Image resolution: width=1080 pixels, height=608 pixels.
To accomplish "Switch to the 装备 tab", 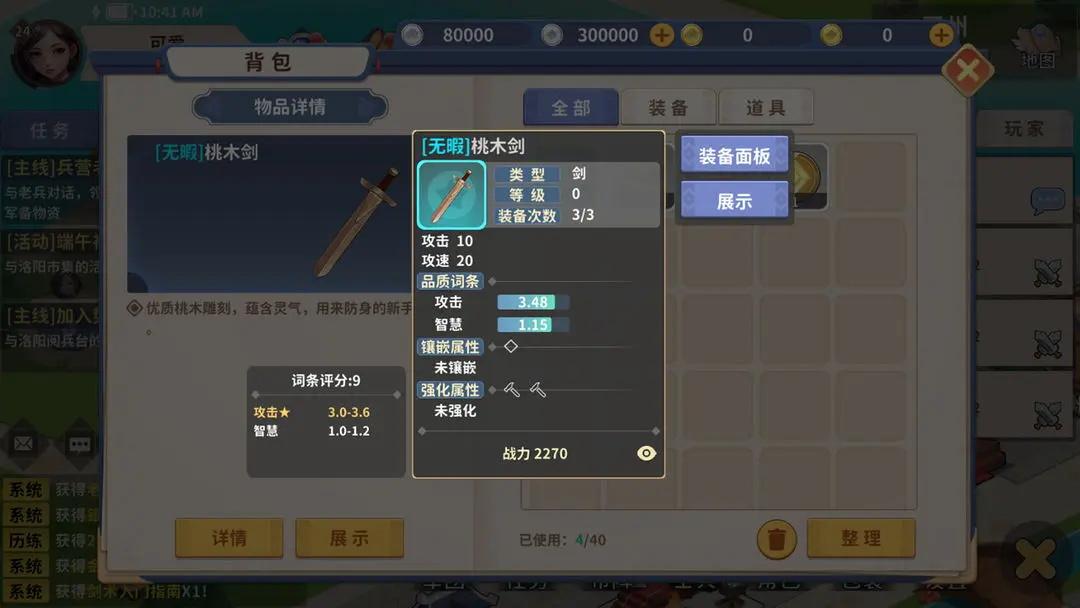I will (x=668, y=107).
